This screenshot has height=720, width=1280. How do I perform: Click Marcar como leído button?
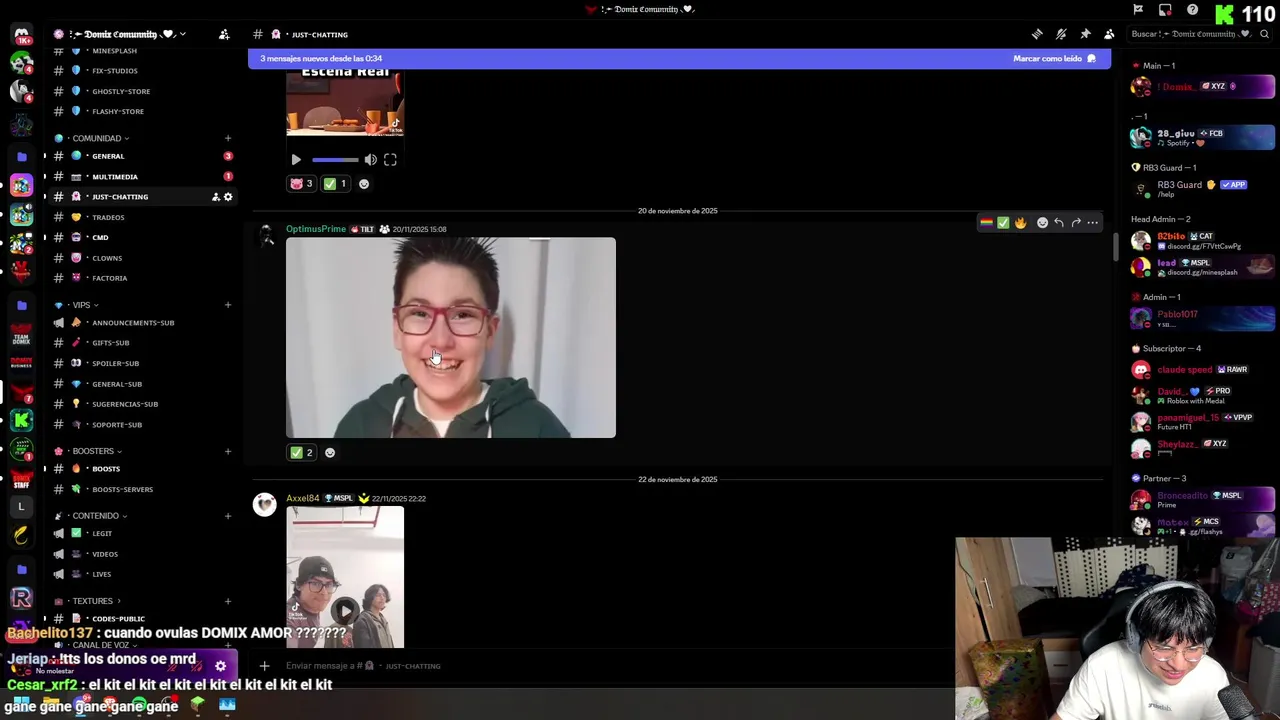(x=1054, y=58)
